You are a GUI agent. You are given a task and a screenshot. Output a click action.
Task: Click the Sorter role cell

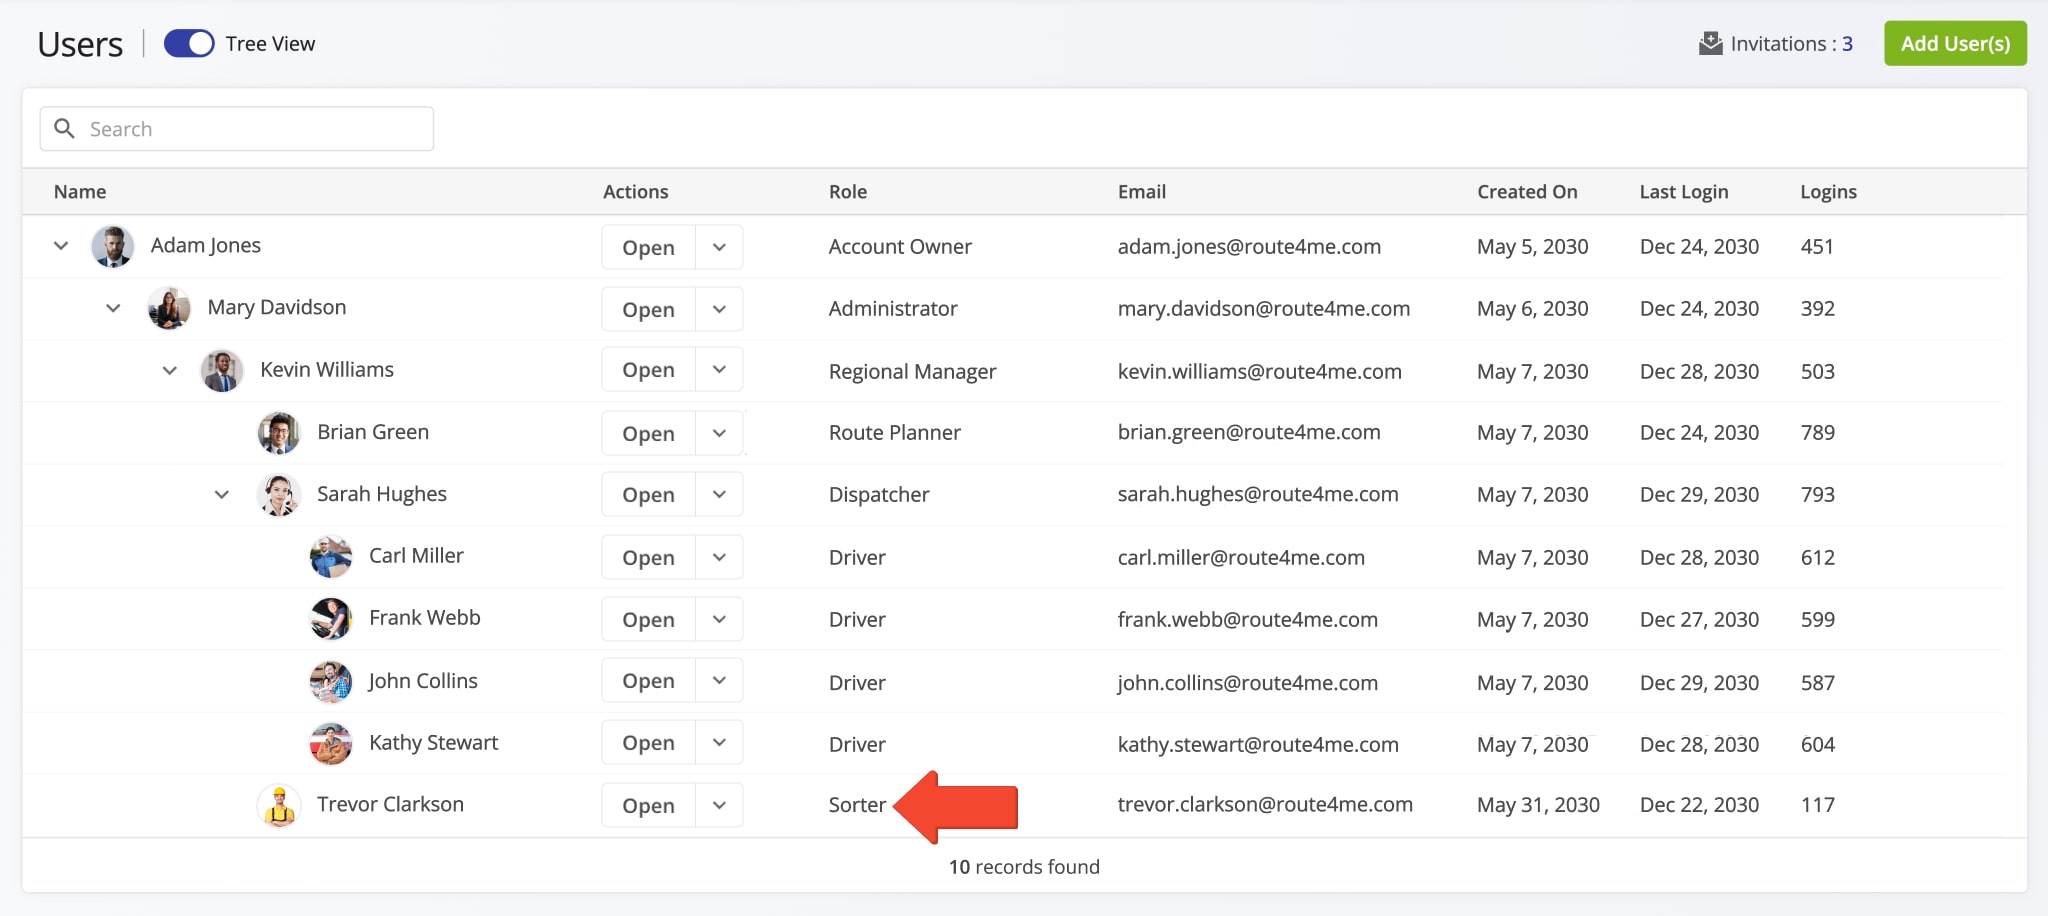(x=857, y=805)
